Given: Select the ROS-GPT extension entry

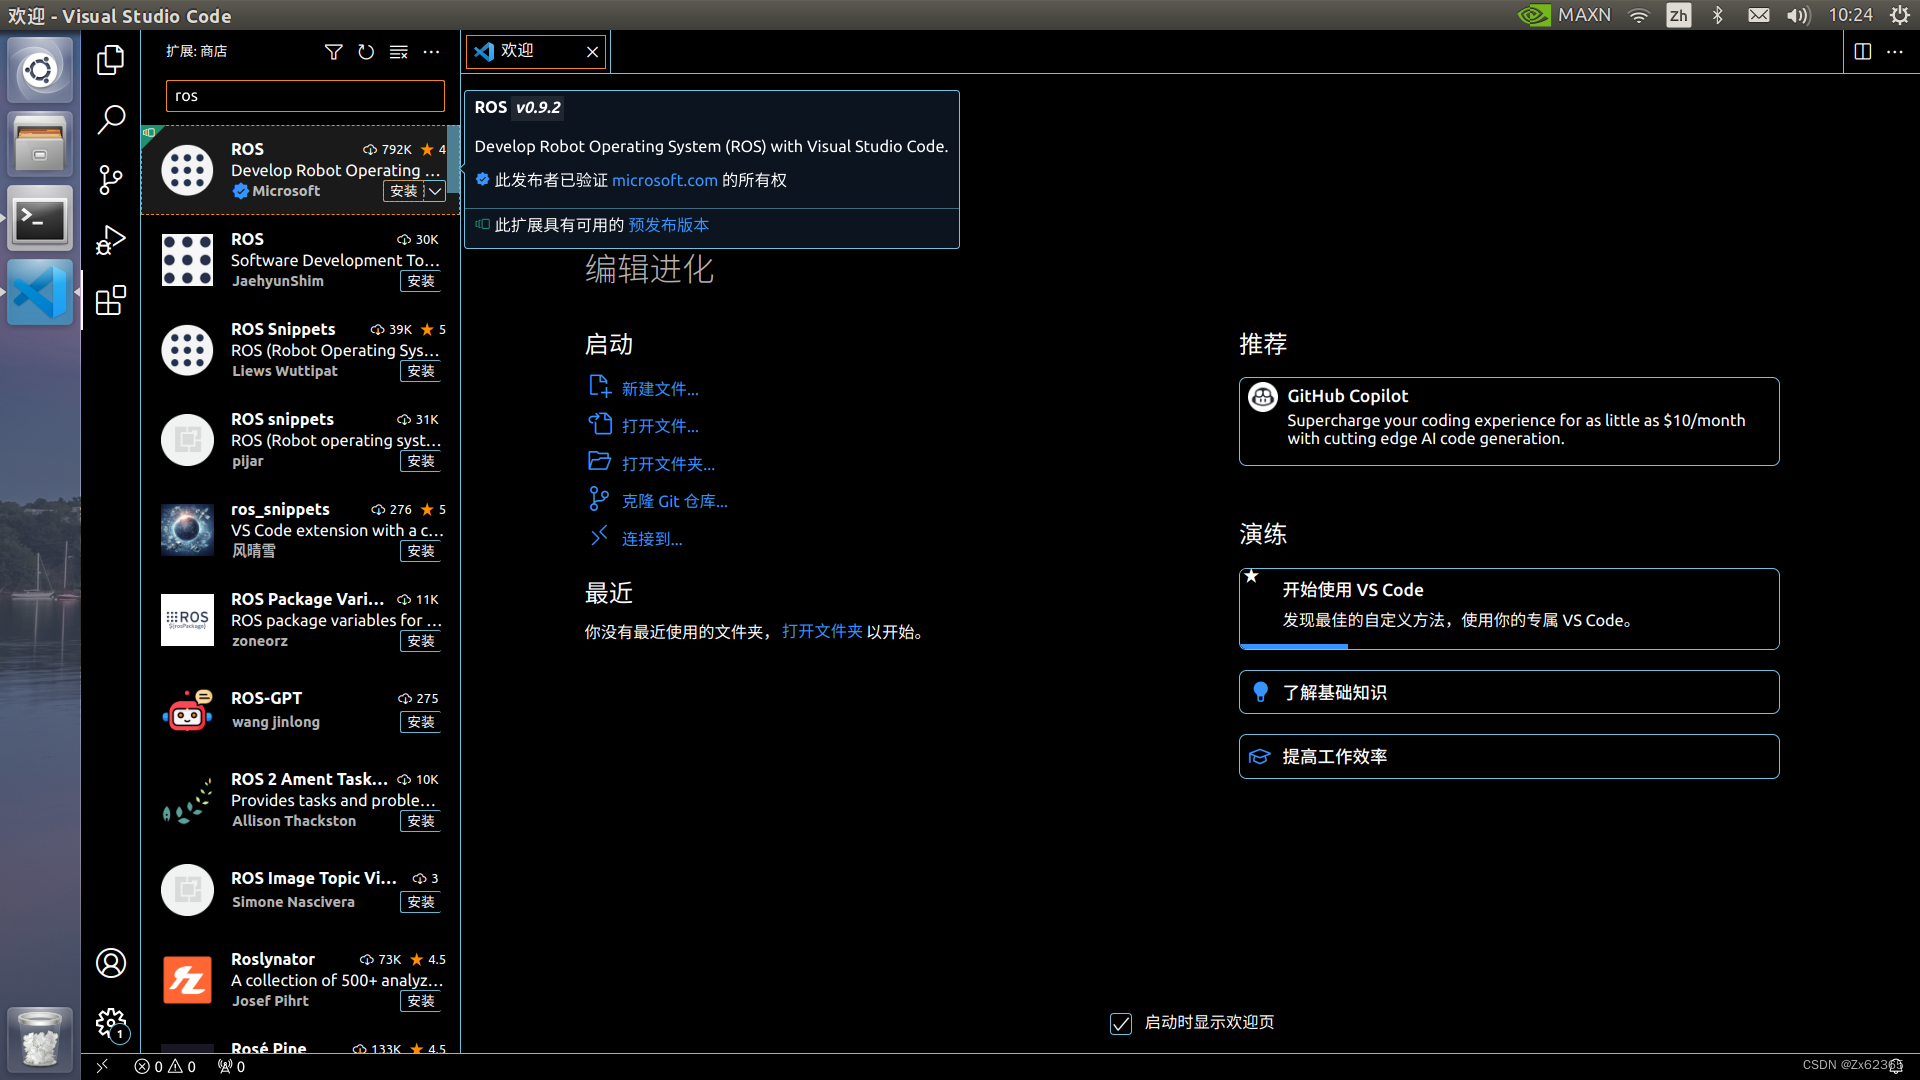Looking at the screenshot, I should 300,710.
